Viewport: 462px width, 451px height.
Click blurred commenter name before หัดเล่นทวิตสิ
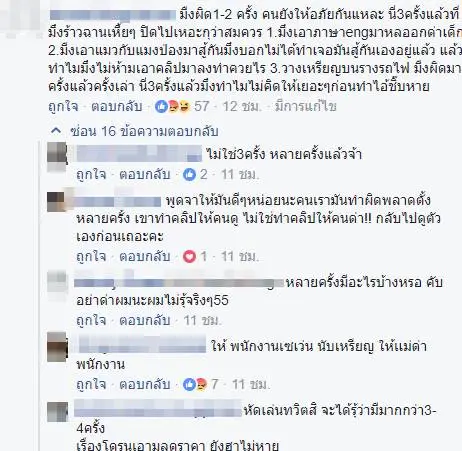pyautogui.click(x=158, y=410)
